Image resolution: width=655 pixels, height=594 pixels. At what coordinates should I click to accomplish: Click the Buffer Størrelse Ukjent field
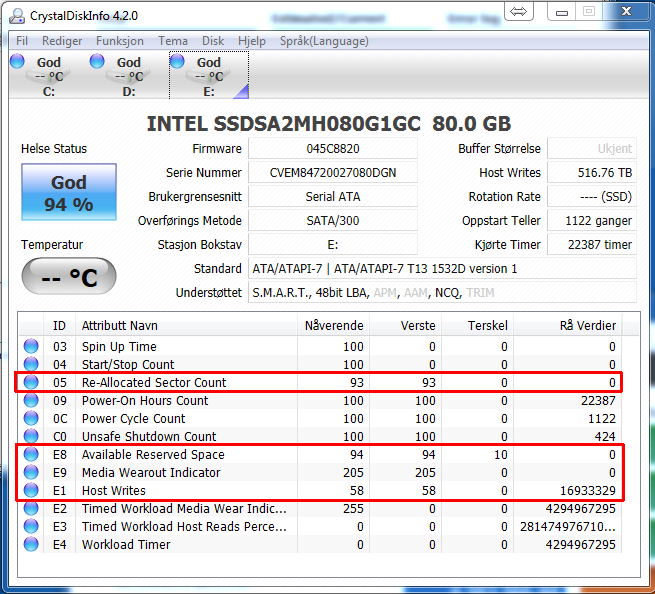592,149
